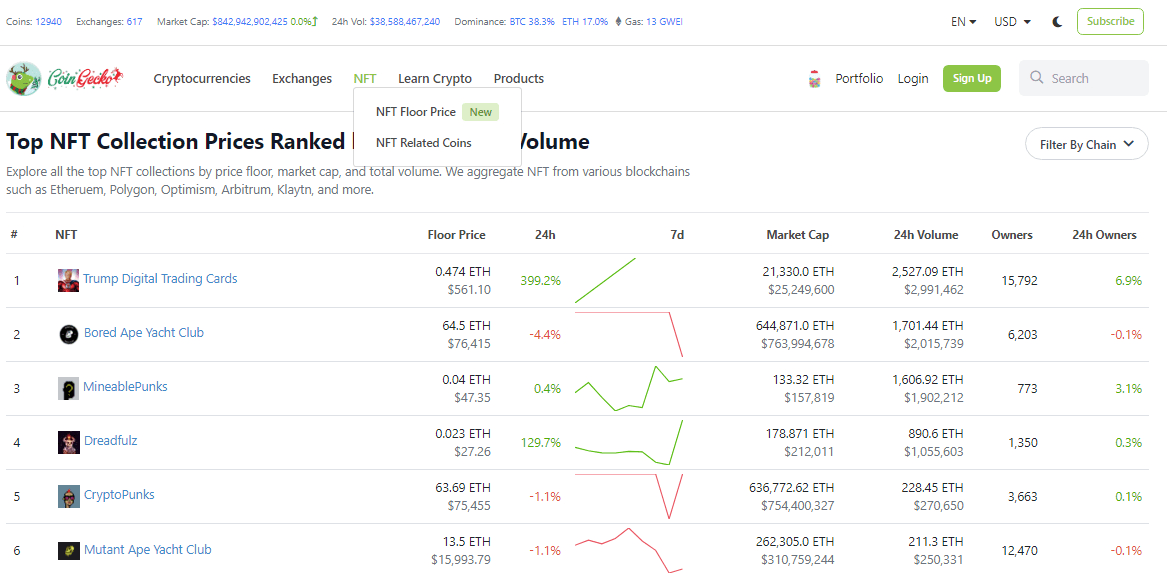
Task: Click the # rank column header
Action: [14, 235]
